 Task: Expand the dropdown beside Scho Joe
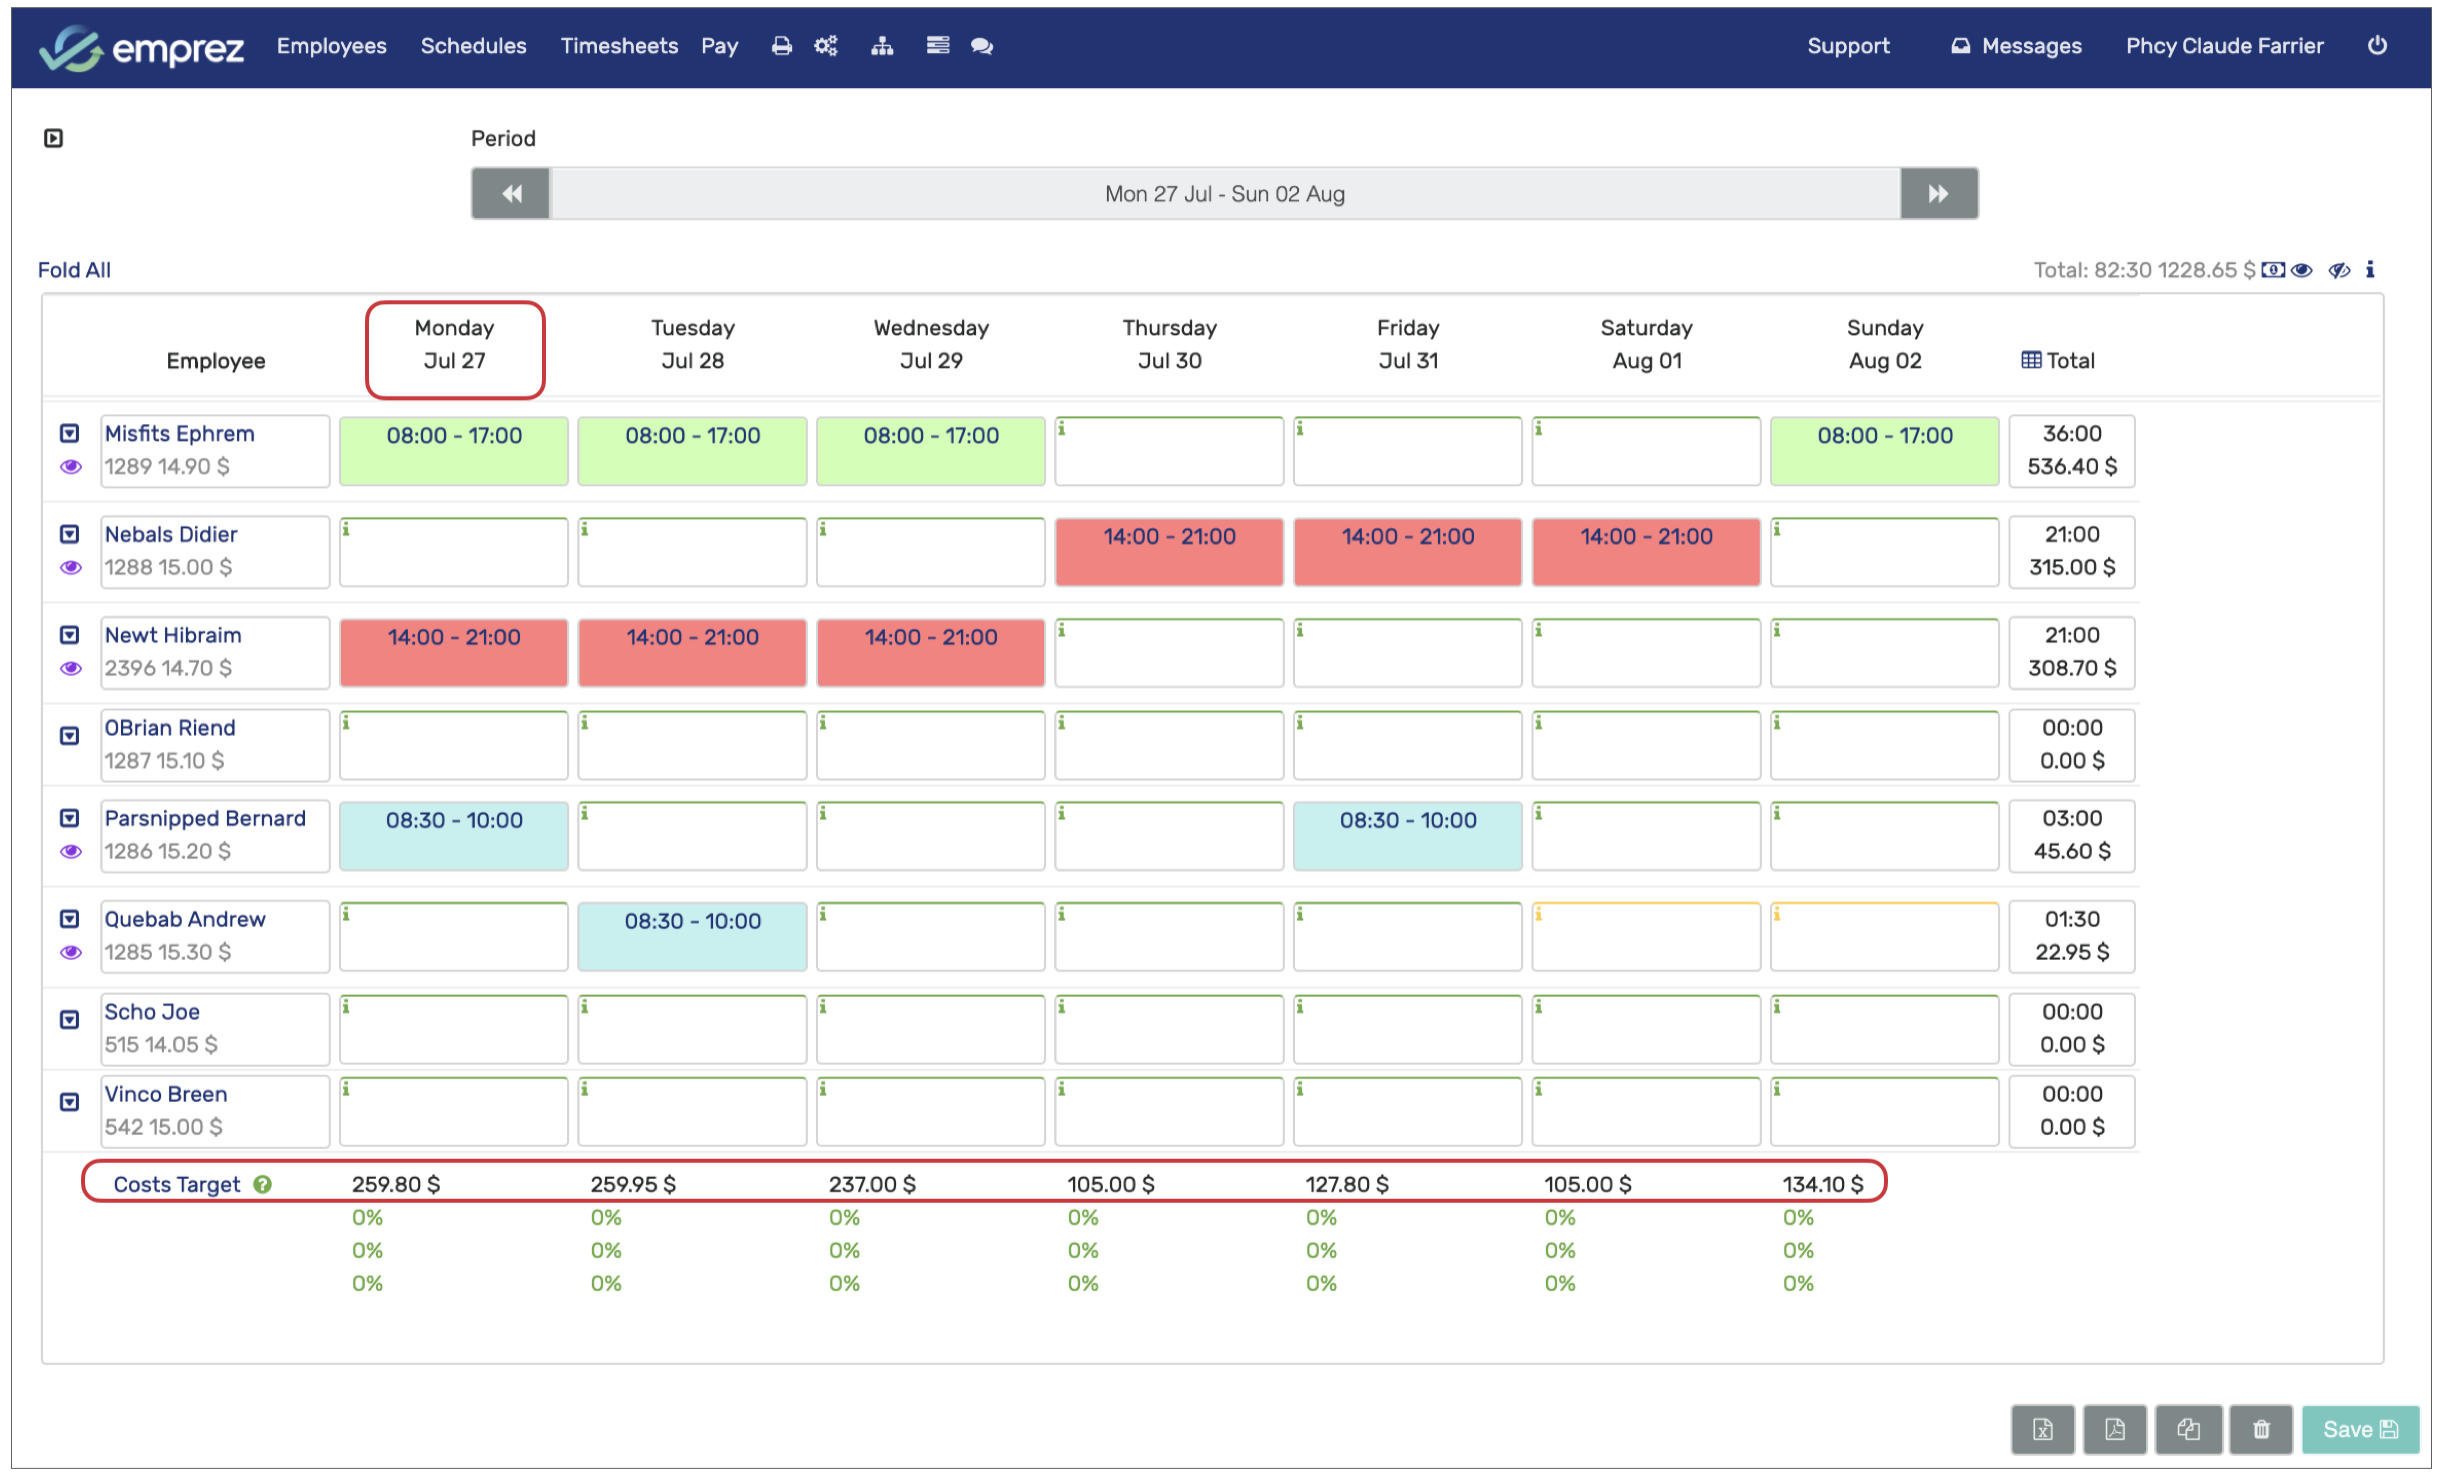[69, 1020]
